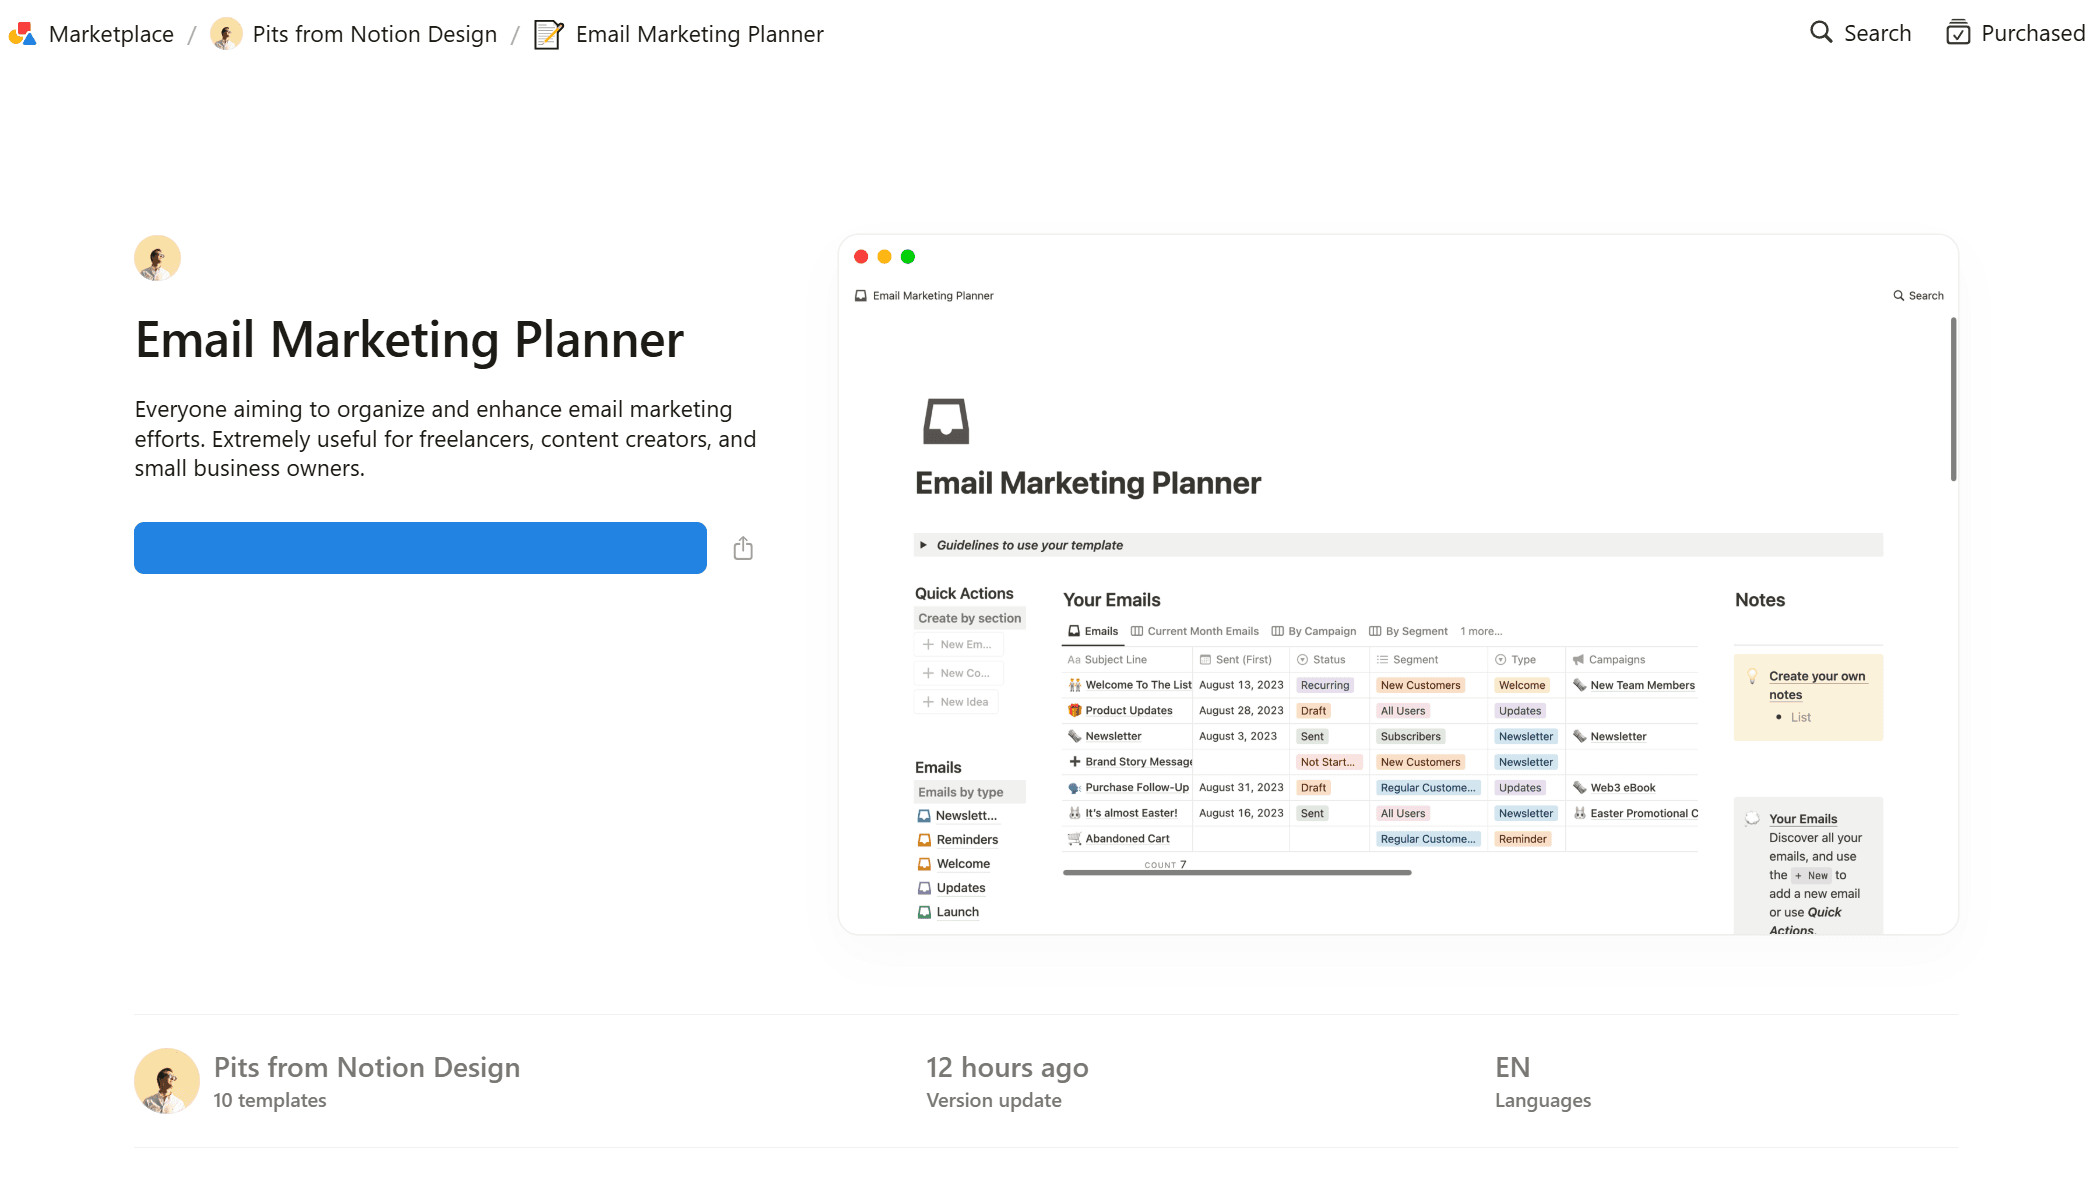Click the Email Marketing Planner breadcrumb text
This screenshot has width=2097, height=1184.
click(700, 34)
